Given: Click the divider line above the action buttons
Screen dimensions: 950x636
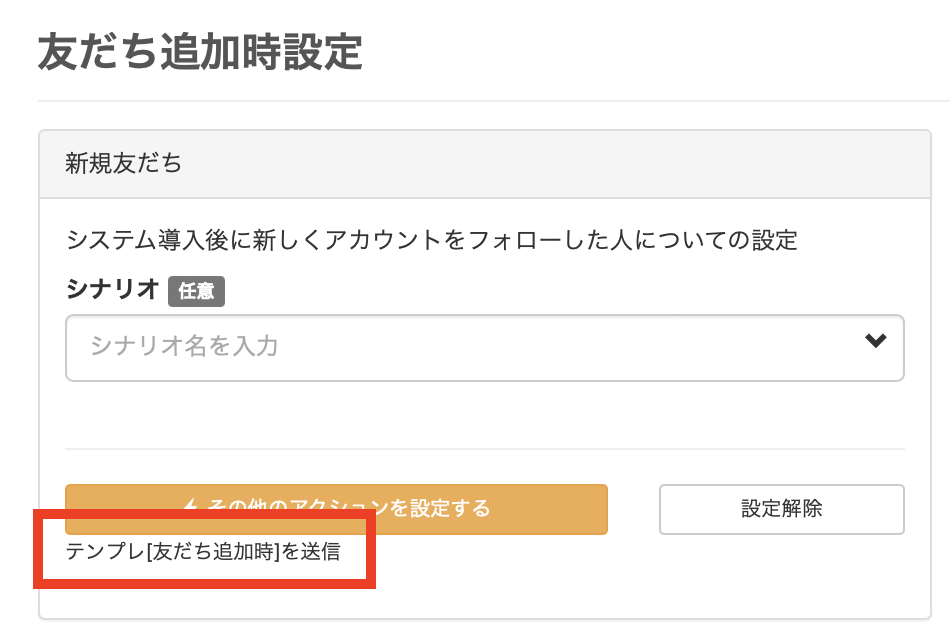Looking at the screenshot, I should [x=485, y=449].
